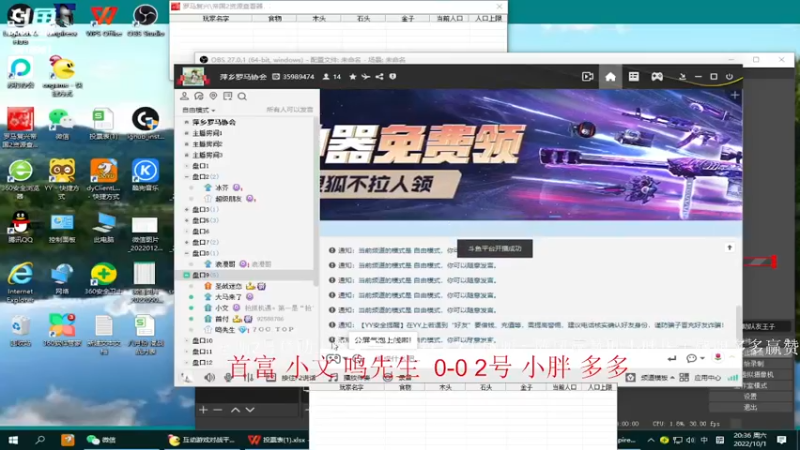Viewport: 800px width, 450px height.
Task: Mute the YY speaker volume icon
Action: click(209, 378)
